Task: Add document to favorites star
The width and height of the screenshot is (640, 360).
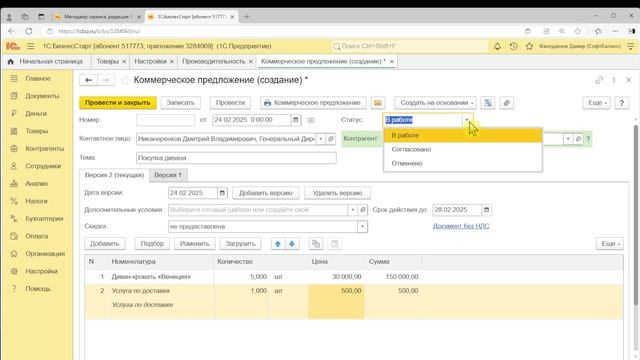Action: point(125,80)
